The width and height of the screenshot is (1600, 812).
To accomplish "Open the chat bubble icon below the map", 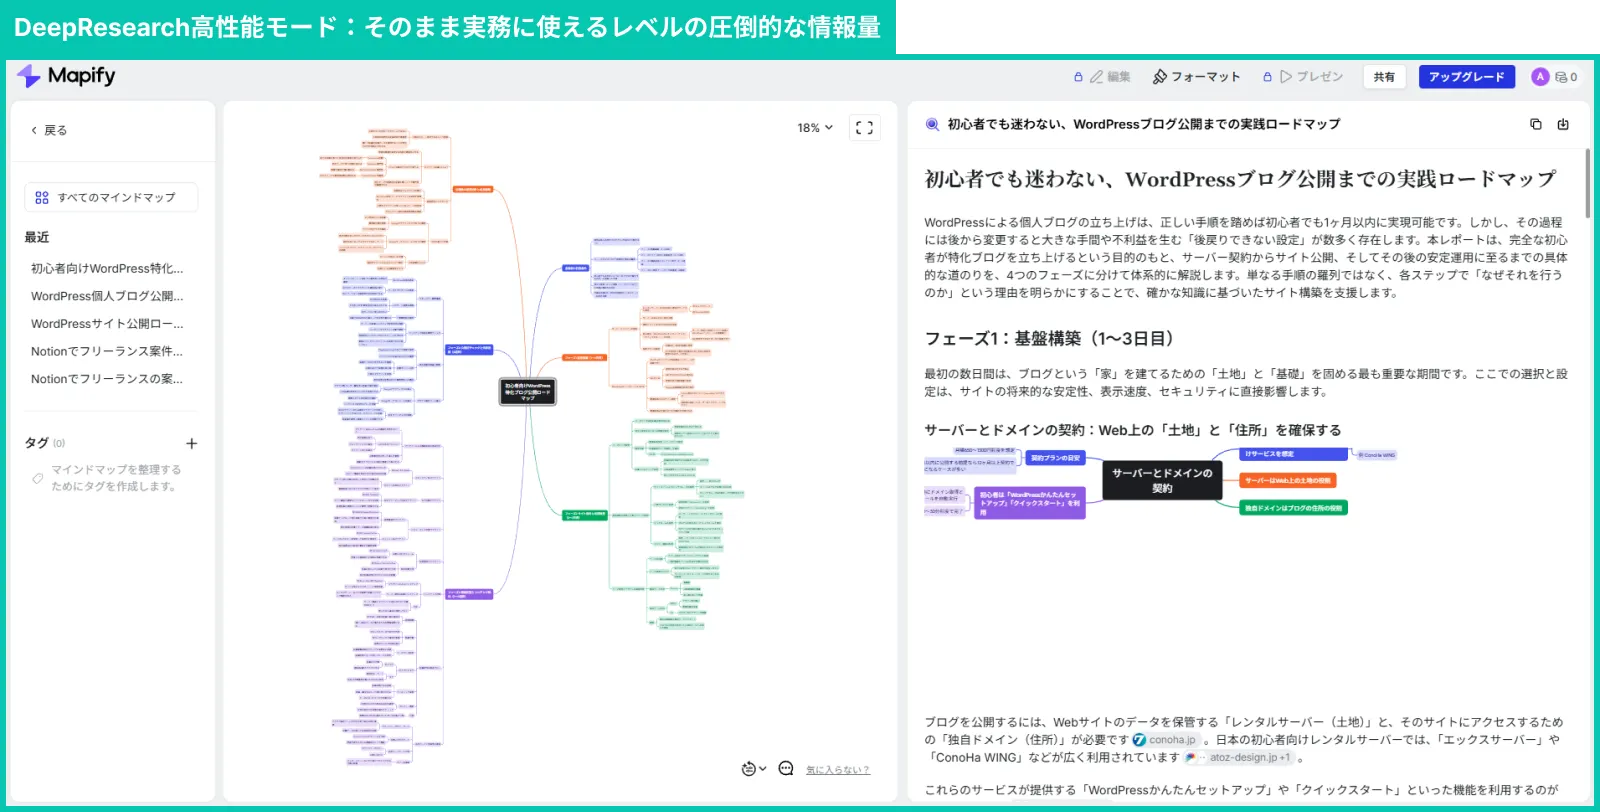I will pyautogui.click(x=786, y=768).
